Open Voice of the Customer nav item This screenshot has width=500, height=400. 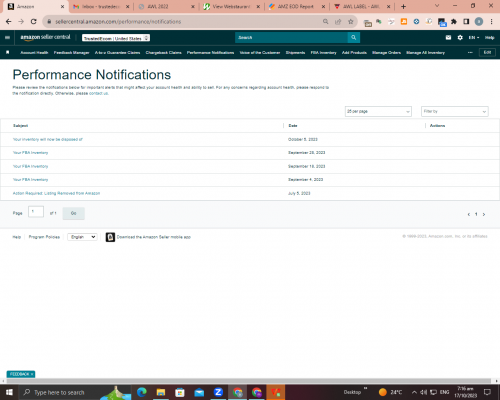pyautogui.click(x=260, y=53)
